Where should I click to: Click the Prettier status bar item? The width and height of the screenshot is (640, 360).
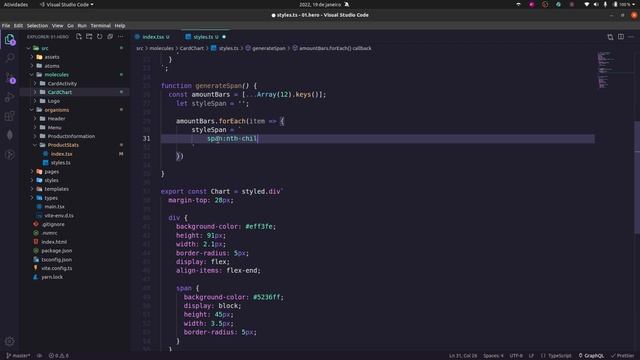tap(622, 356)
